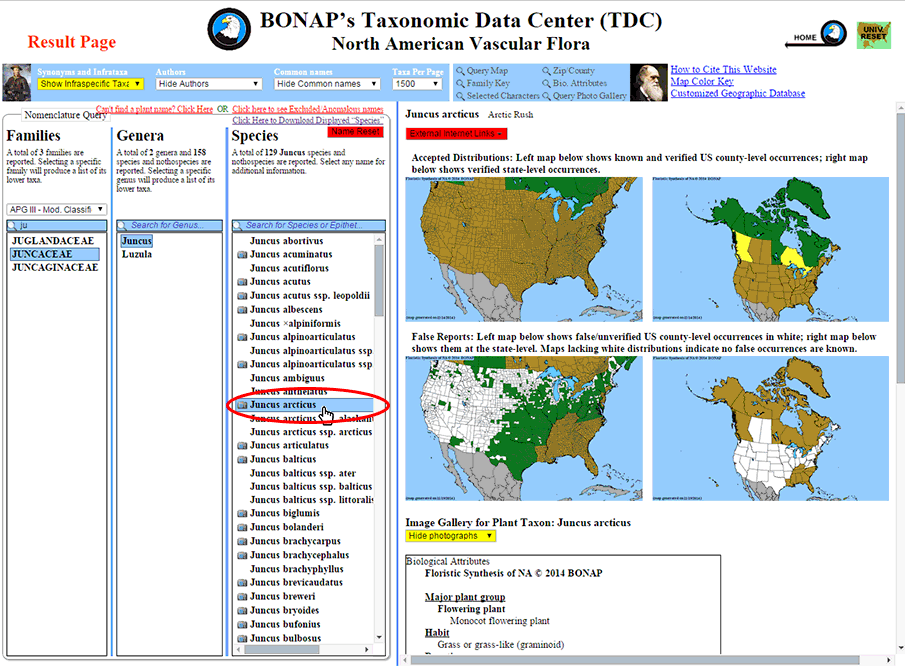This screenshot has height=666, width=905.
Task: Click the Search for Genus field
Action: 170,225
